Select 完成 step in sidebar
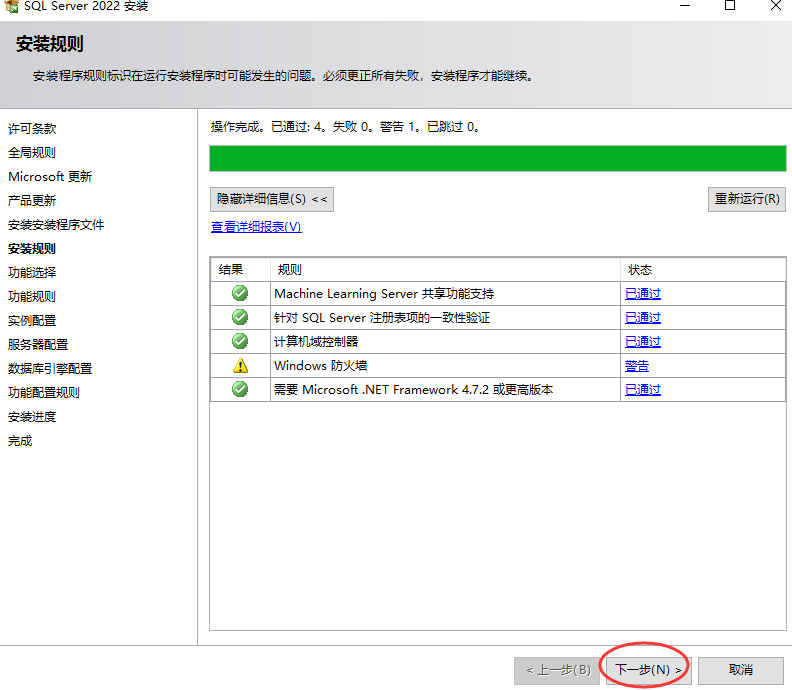Screen dimensions: 792x690 pyautogui.click(x=20, y=440)
